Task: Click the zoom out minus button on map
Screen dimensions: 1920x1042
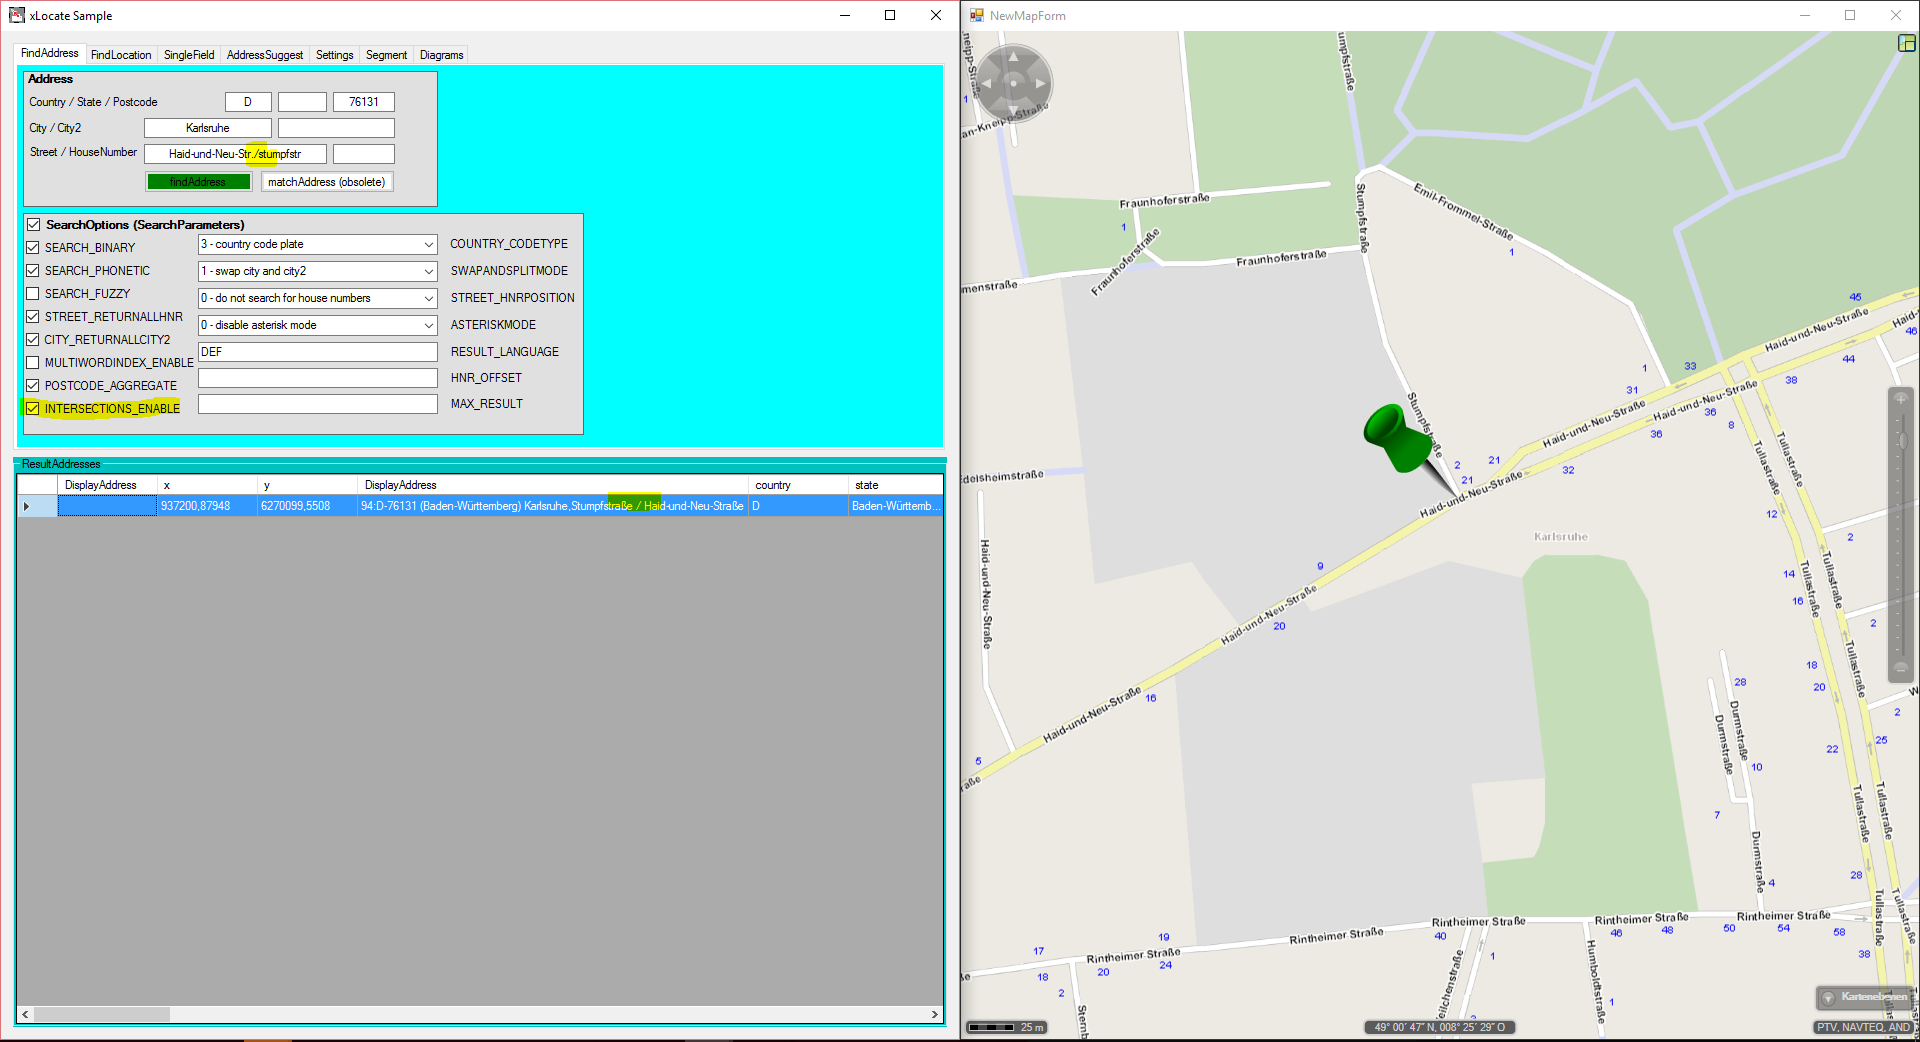Action: pos(1901,667)
